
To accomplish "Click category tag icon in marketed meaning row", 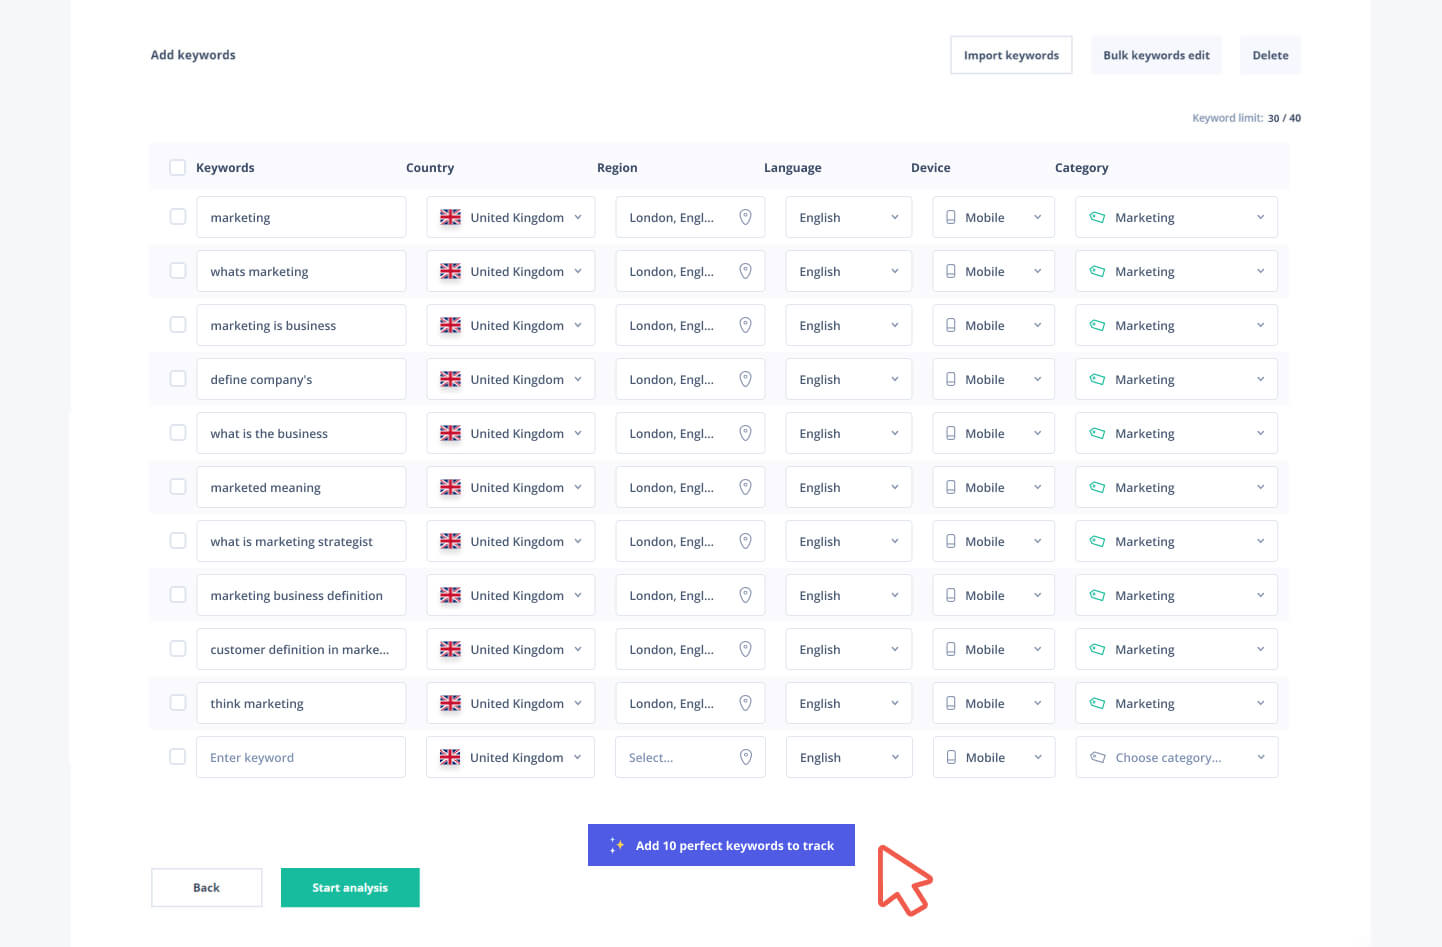I will coord(1097,487).
